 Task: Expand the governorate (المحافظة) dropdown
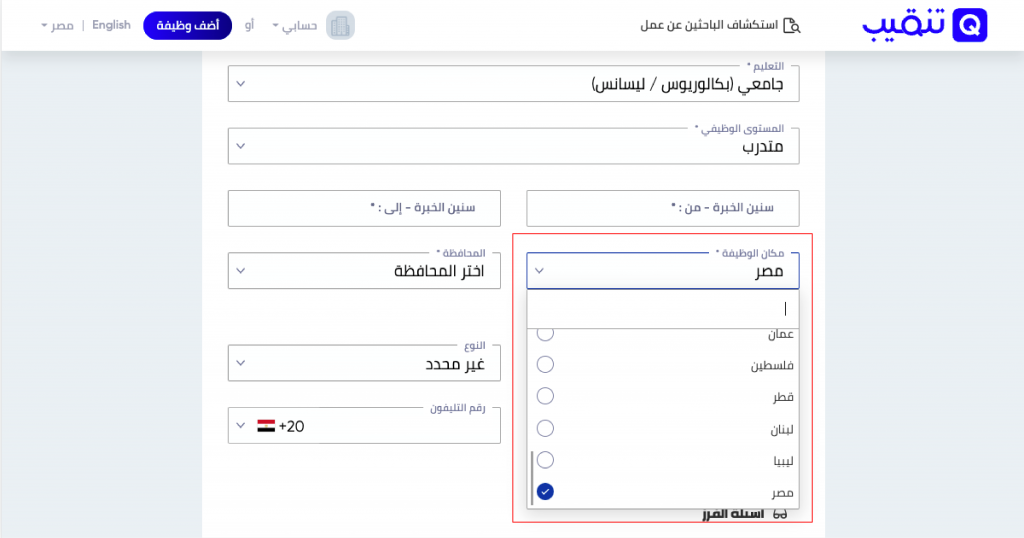[x=364, y=271]
